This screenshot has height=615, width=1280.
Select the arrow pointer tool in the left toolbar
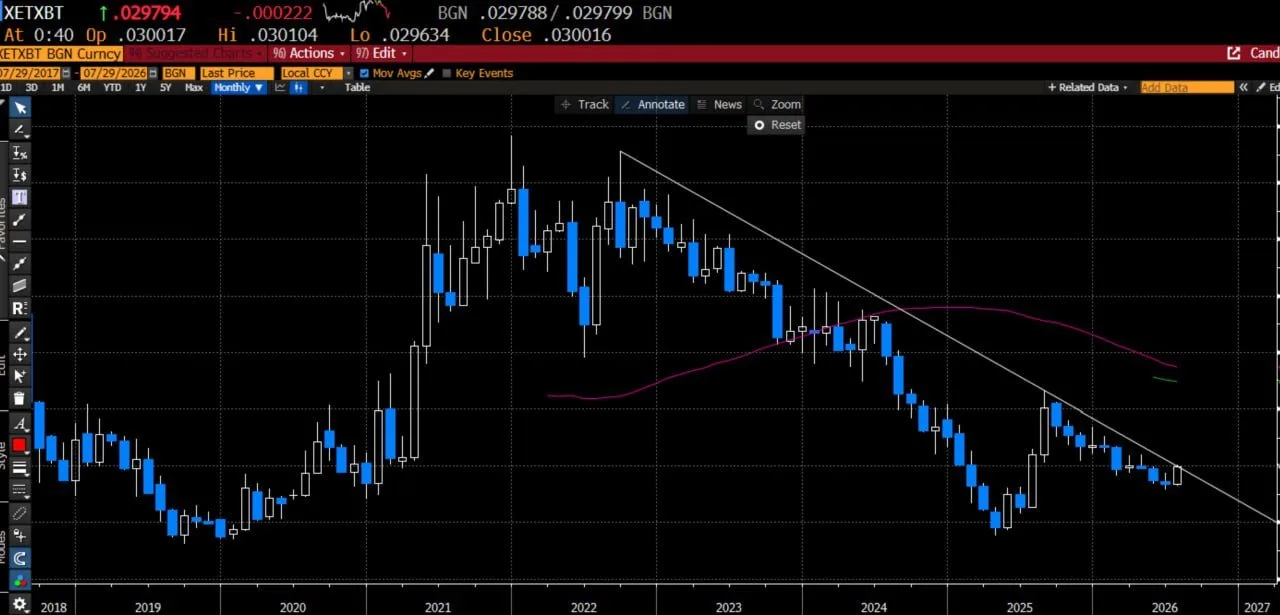point(19,109)
